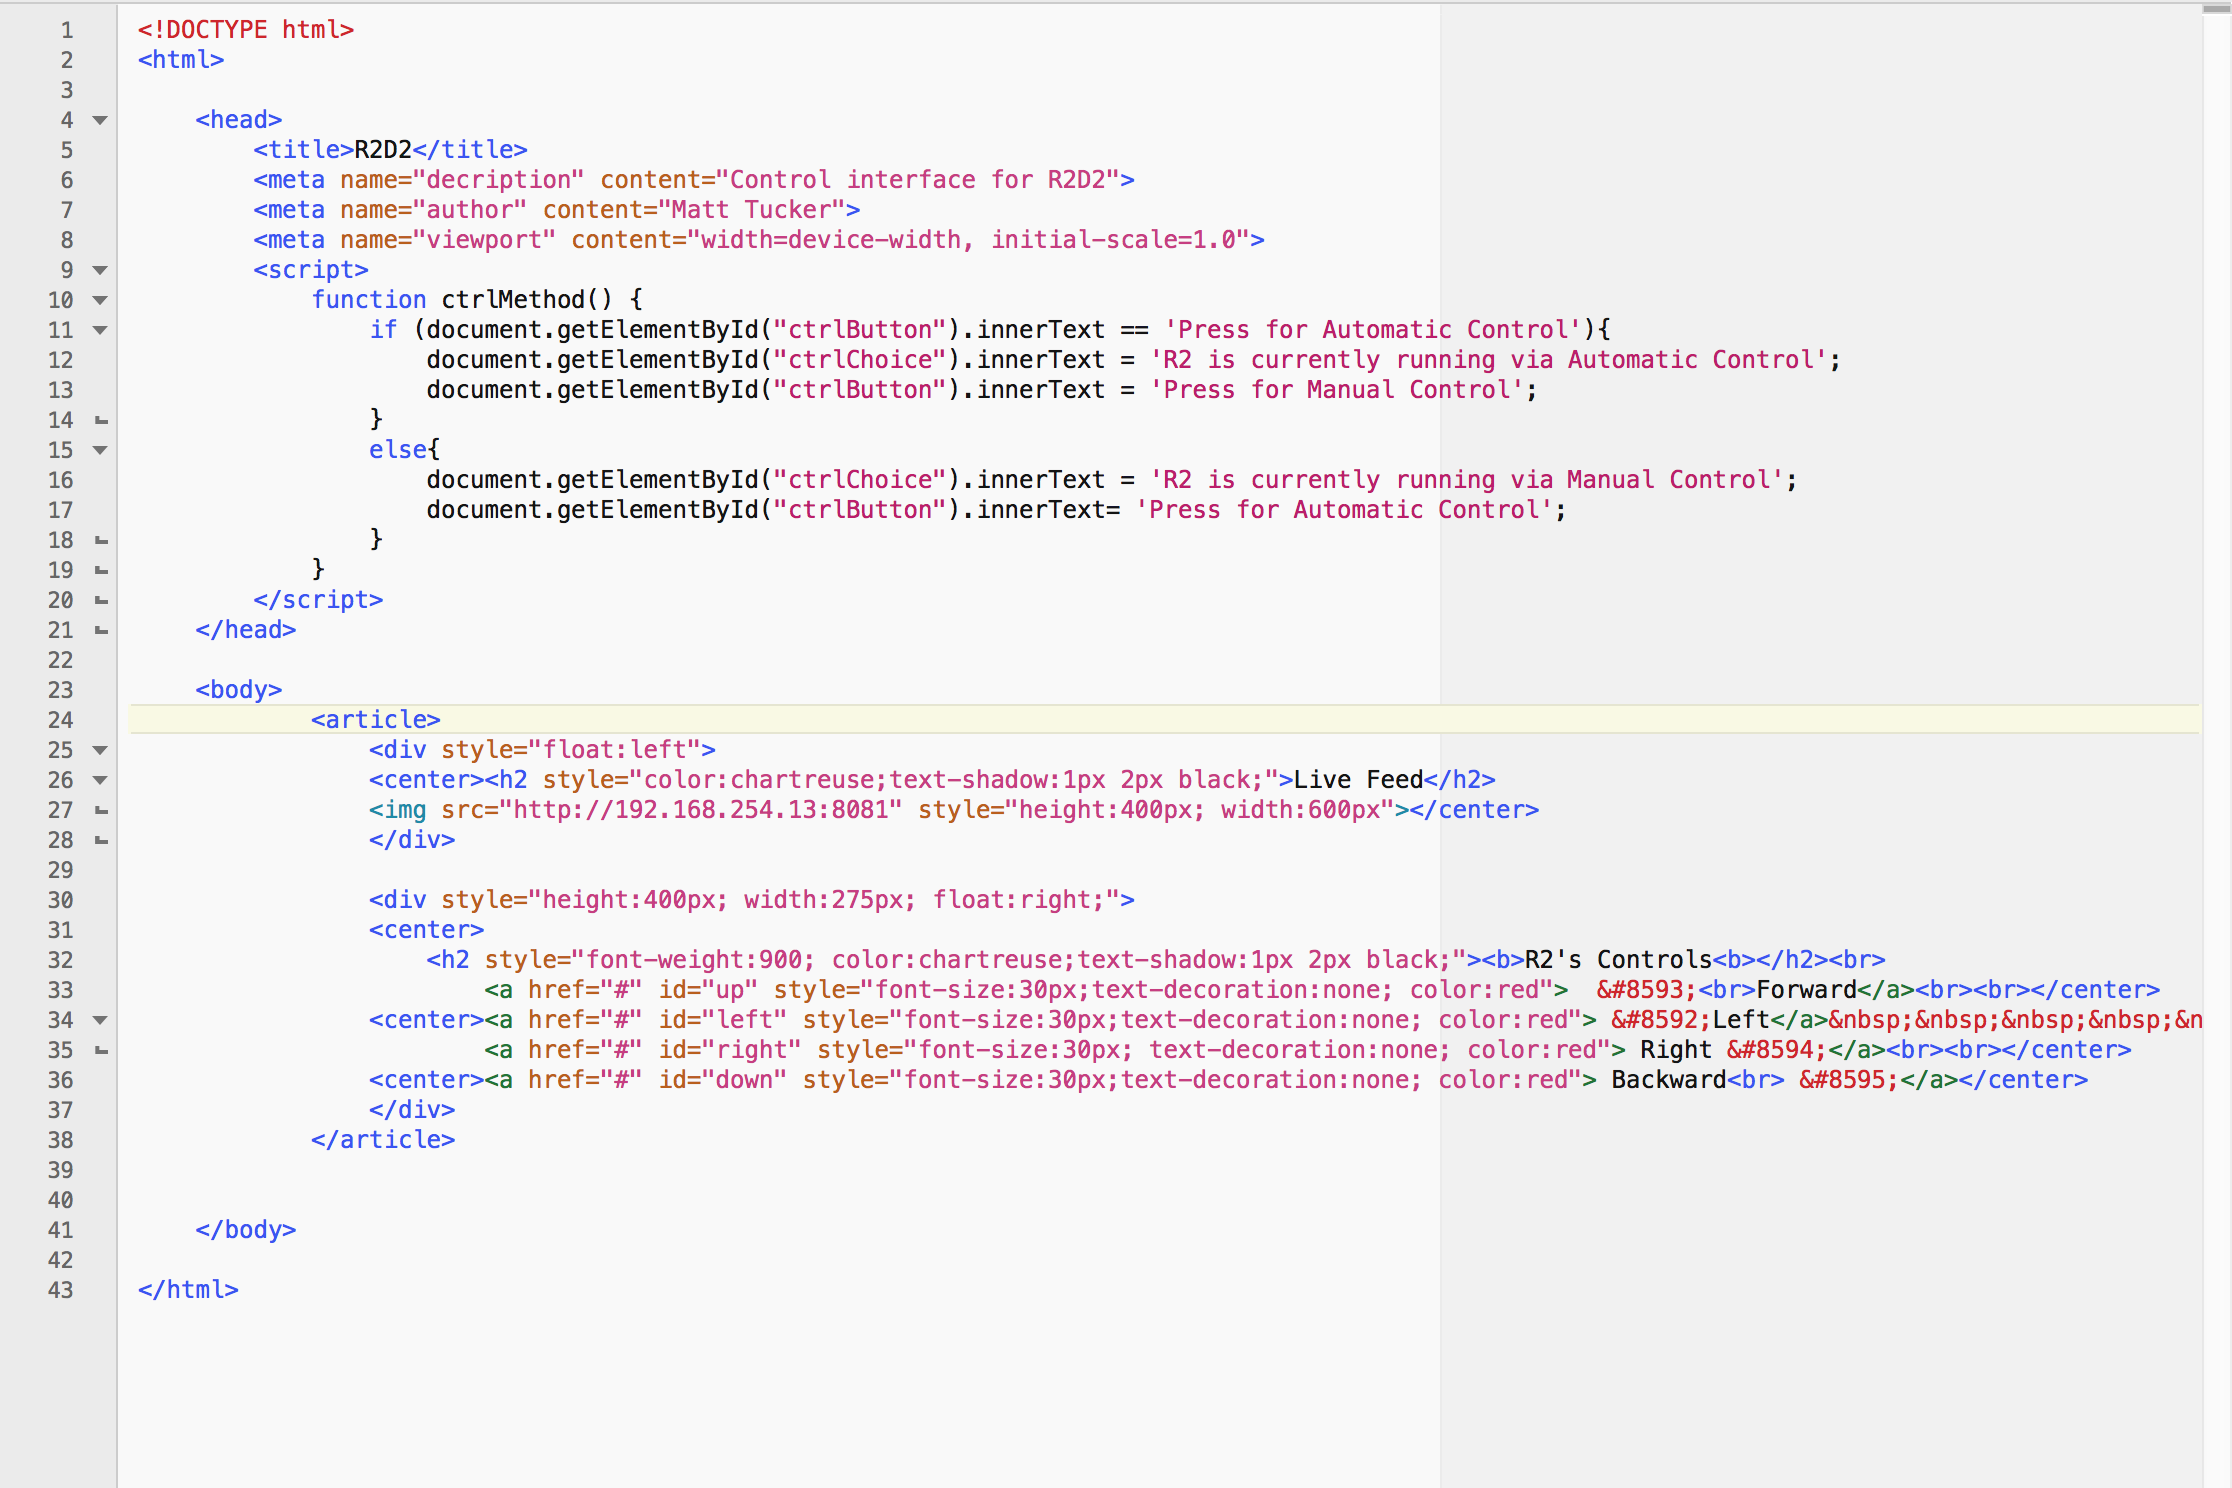Screen dimensions: 2232x1488
Task: Click the id="right" attribute on line 35
Action: (x=730, y=1050)
